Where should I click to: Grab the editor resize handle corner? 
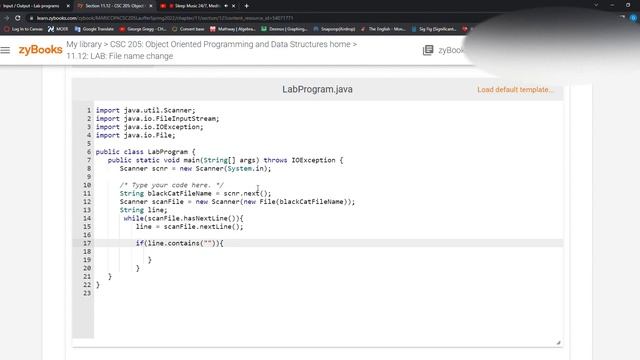click(558, 342)
